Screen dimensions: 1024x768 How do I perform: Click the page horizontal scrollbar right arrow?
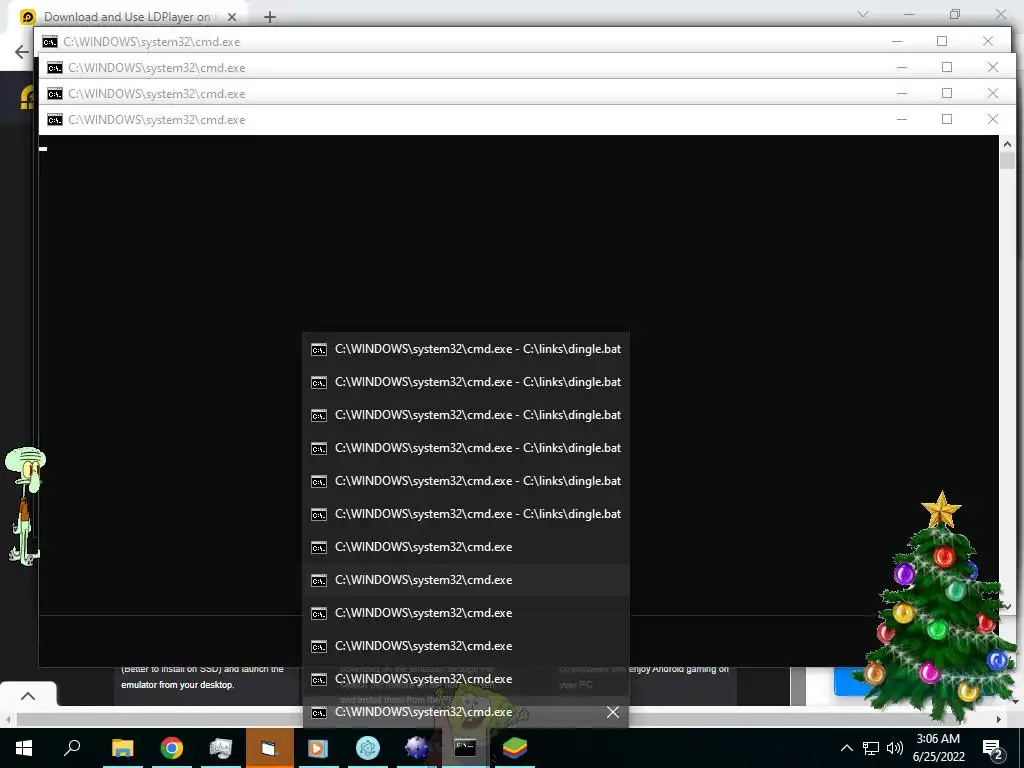(x=999, y=720)
